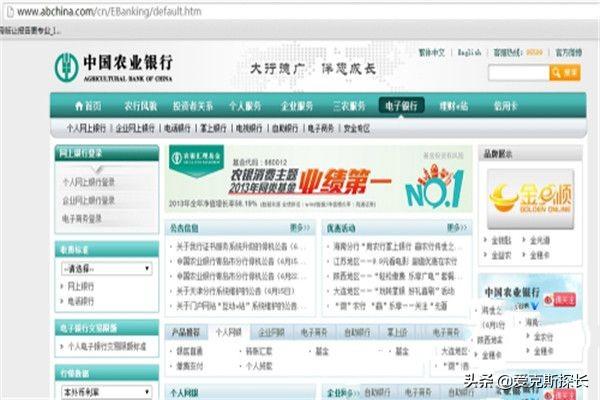Click 更多 in the 优惠活动 panel

click(457, 228)
